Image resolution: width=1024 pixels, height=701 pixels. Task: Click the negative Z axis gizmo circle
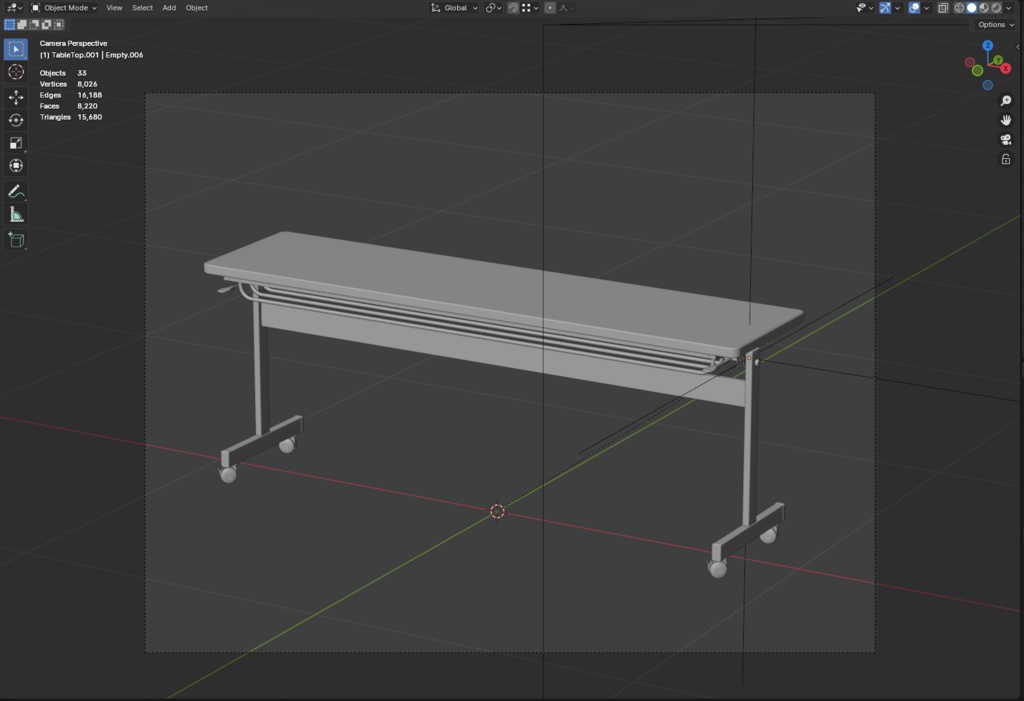[x=988, y=85]
